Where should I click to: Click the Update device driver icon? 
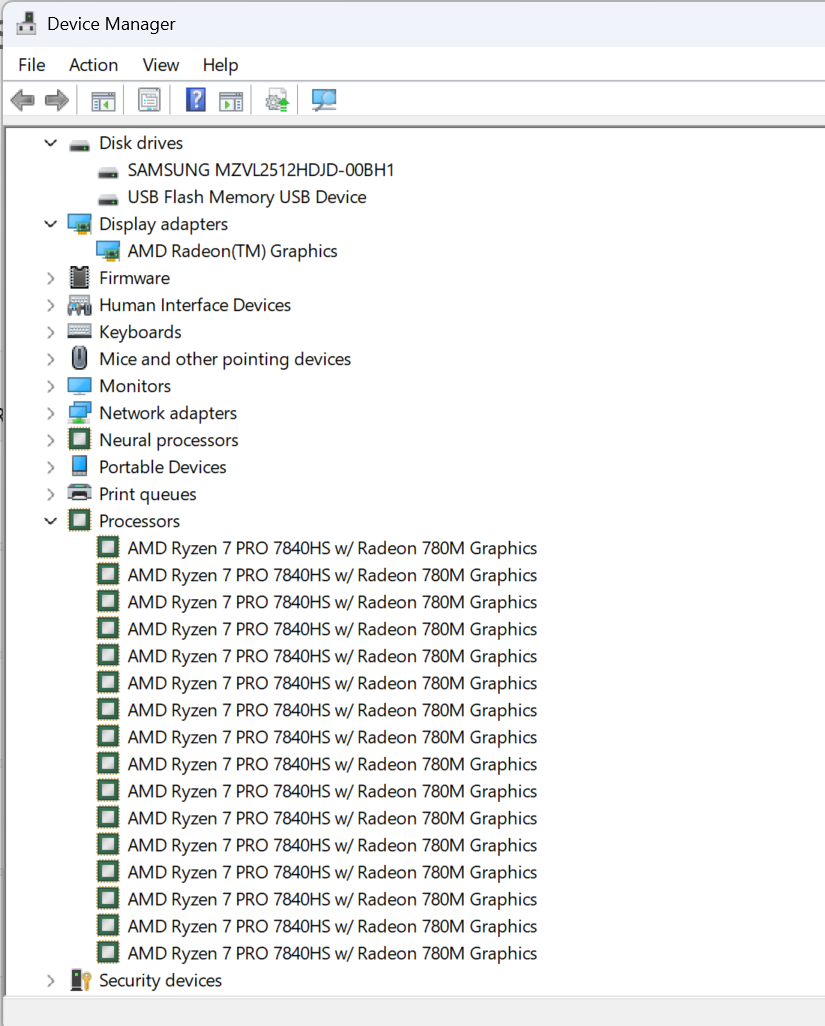(x=277, y=100)
